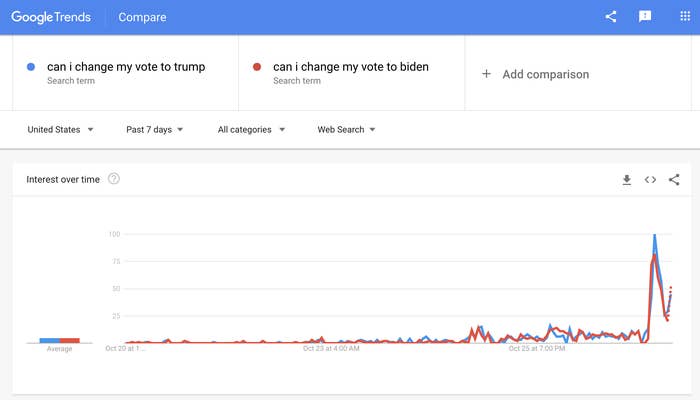Open the United States region dropdown
This screenshot has width=700, height=400.
(60, 129)
